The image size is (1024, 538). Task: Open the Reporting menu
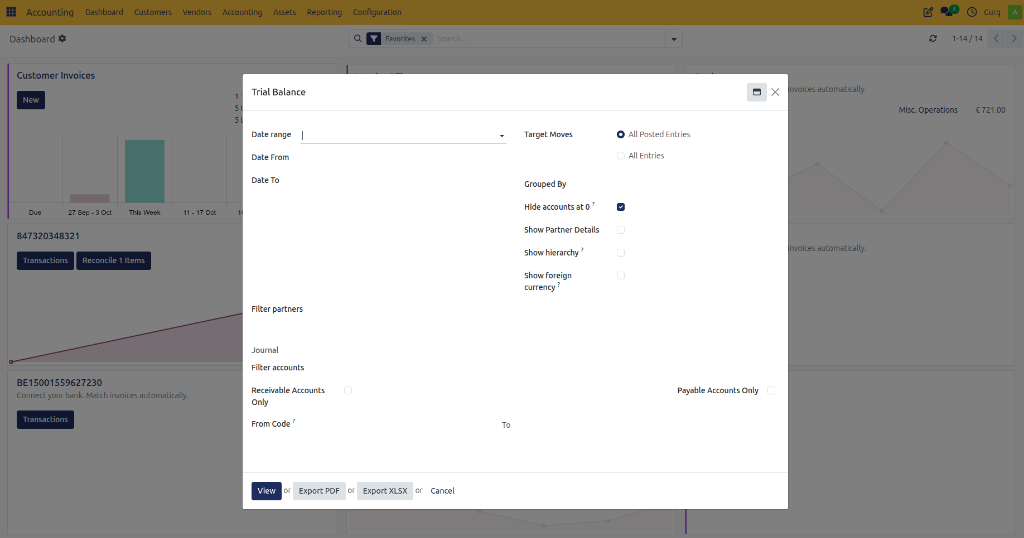(324, 12)
